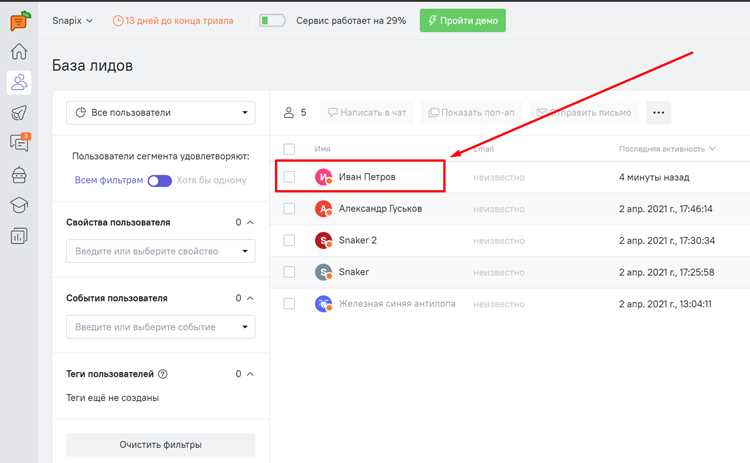Screen dimensions: 750x463
Task: Open the leads database sidebar icon
Action: [19, 82]
